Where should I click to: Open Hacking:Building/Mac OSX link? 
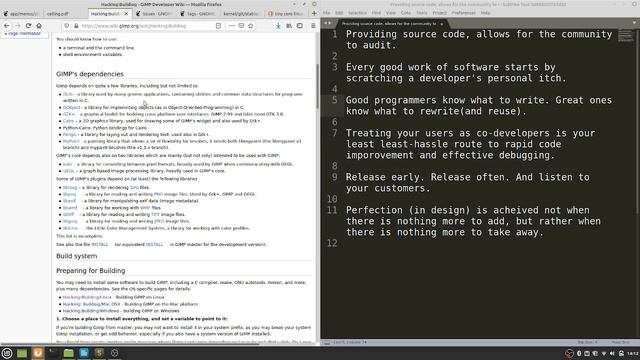coord(91,304)
